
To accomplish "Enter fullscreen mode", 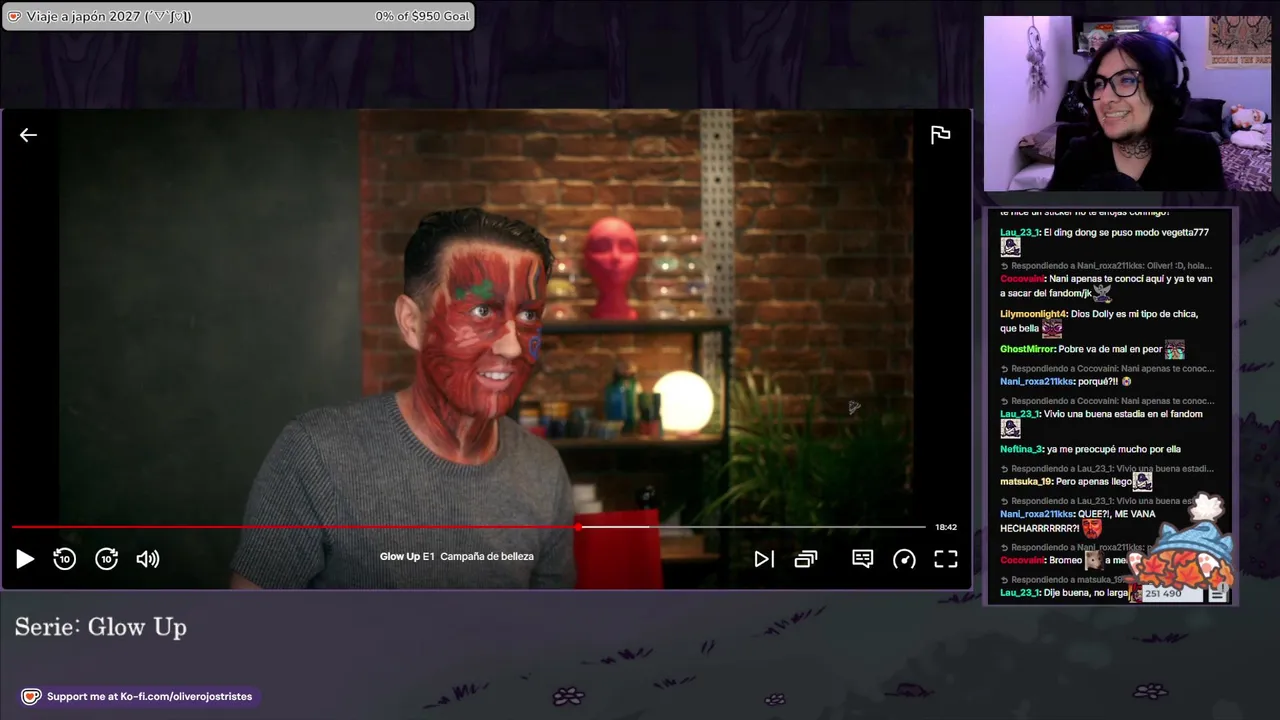I will click(x=946, y=559).
